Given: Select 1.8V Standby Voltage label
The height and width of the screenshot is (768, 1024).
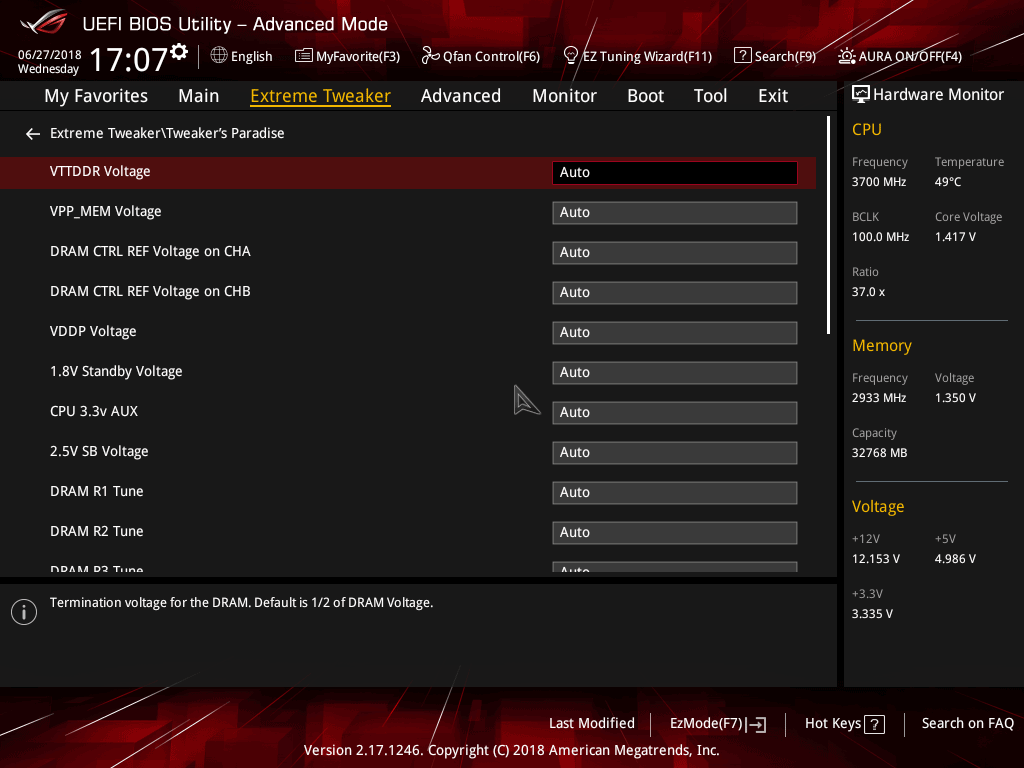Looking at the screenshot, I should pos(116,372).
